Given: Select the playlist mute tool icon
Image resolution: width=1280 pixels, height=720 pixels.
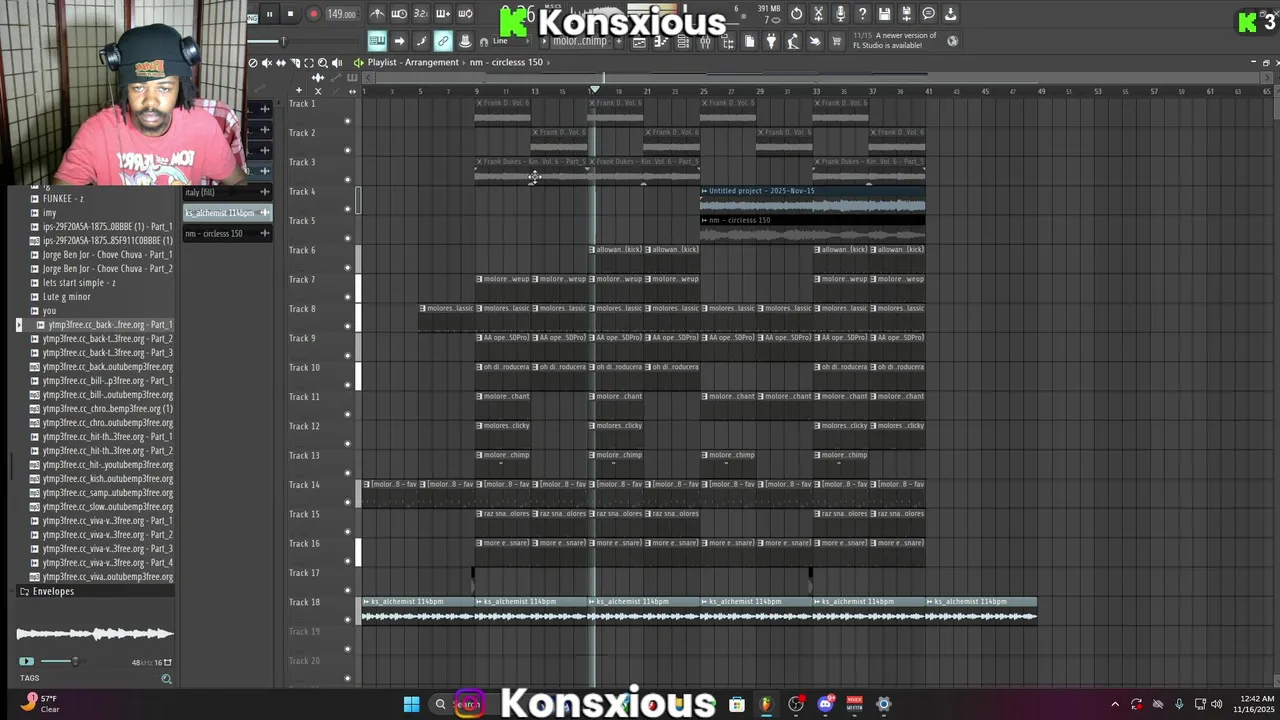Looking at the screenshot, I should point(267,63).
